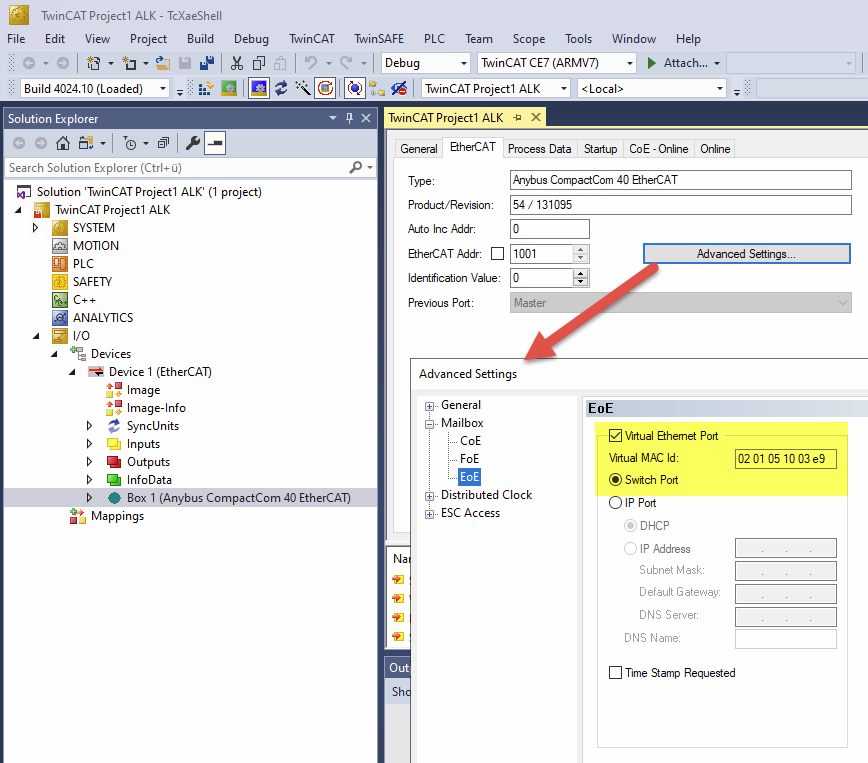Select the Image-Info tree item

coord(156,408)
